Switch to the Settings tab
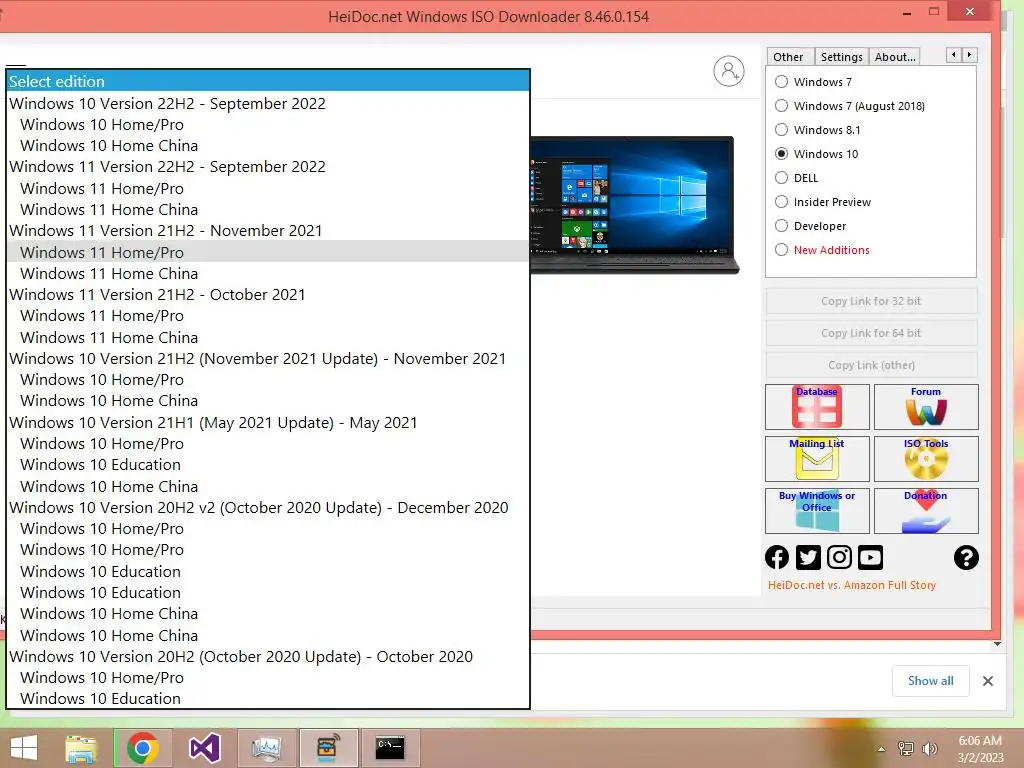 842,57
